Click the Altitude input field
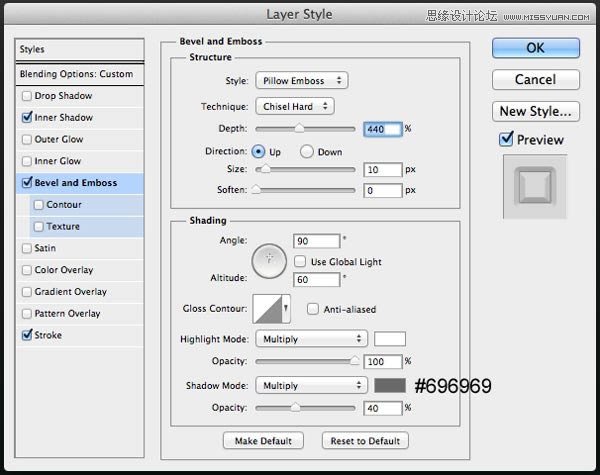The height and width of the screenshot is (475, 600). 316,279
